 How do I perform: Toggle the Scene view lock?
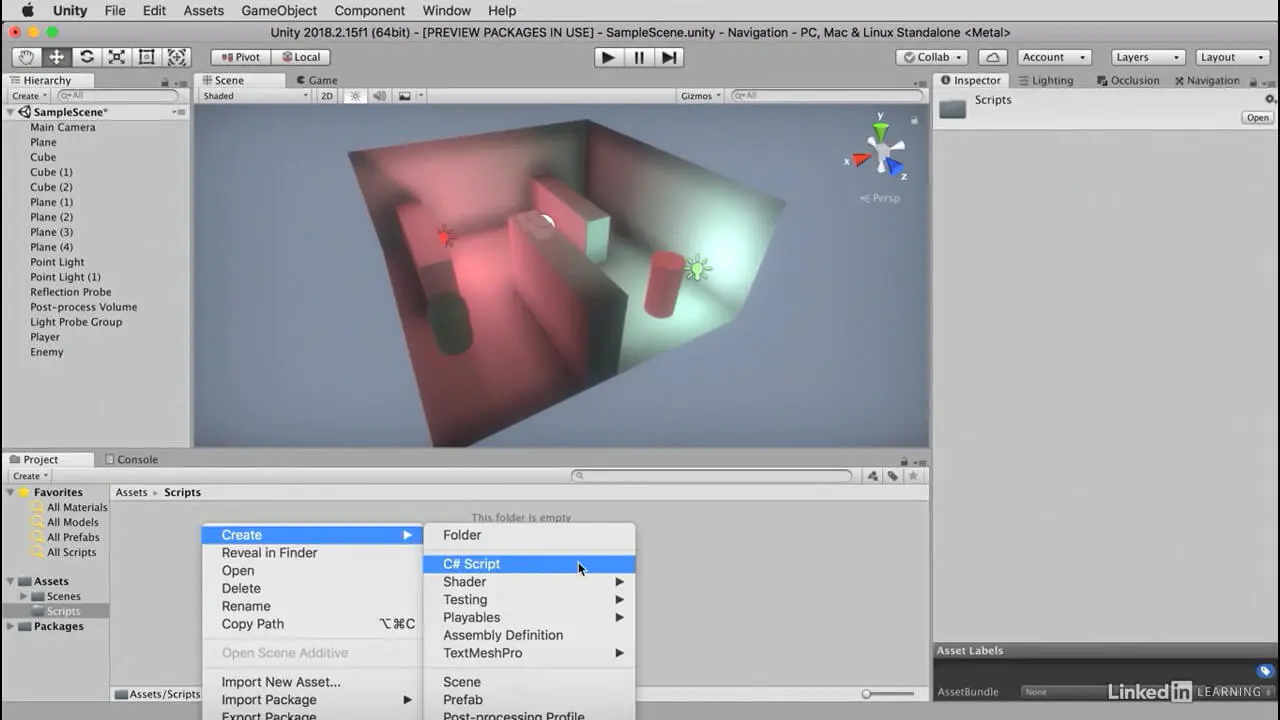tap(913, 120)
